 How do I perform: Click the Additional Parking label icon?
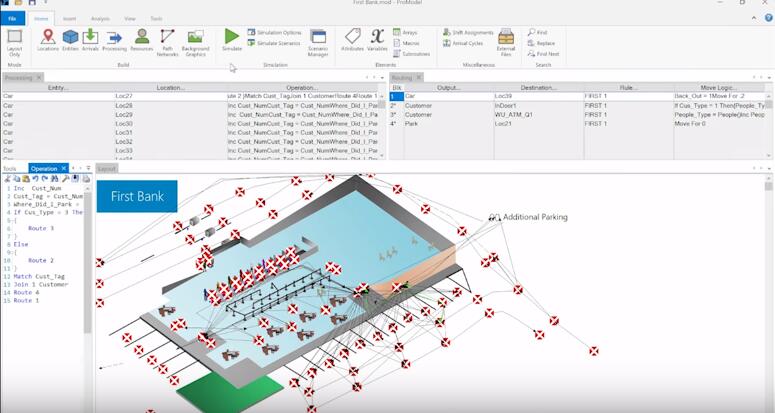click(x=494, y=217)
